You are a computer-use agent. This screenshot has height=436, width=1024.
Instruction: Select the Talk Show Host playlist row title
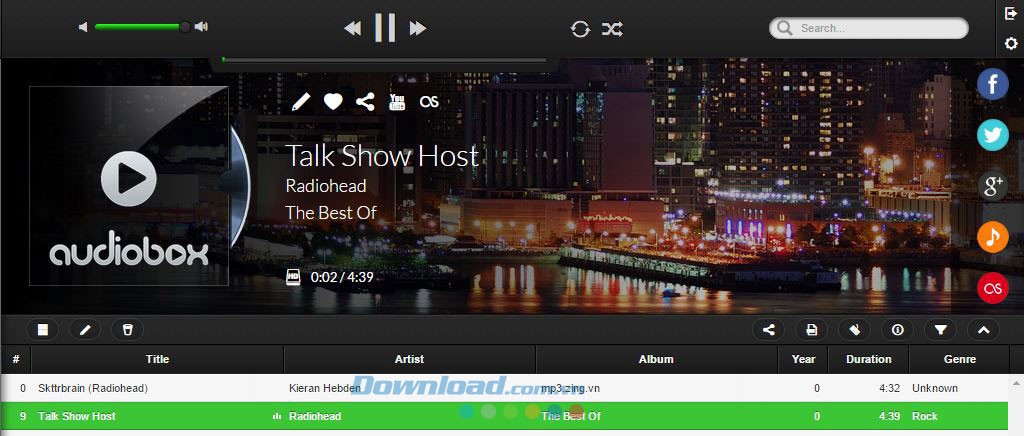76,416
